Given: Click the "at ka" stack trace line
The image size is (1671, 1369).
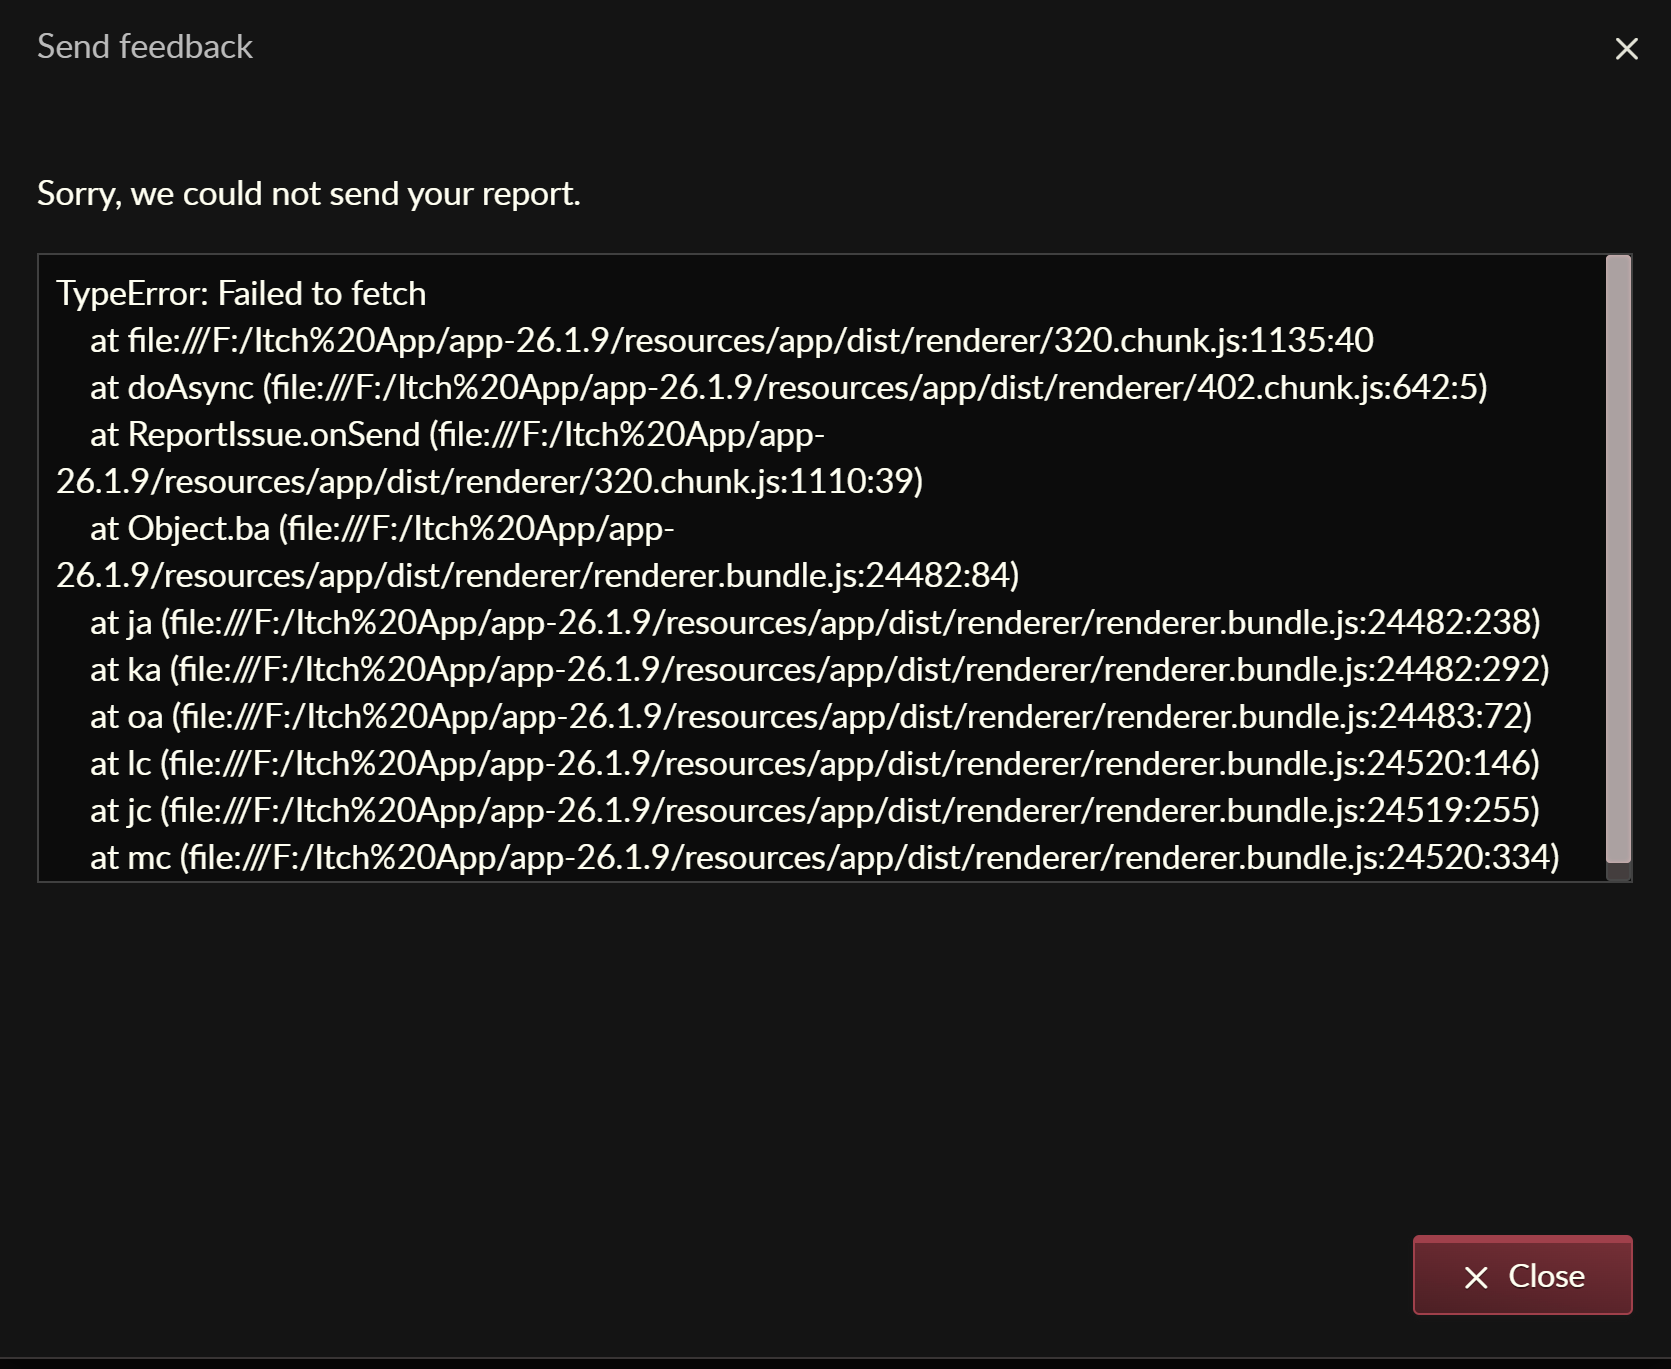Looking at the screenshot, I should point(819,669).
